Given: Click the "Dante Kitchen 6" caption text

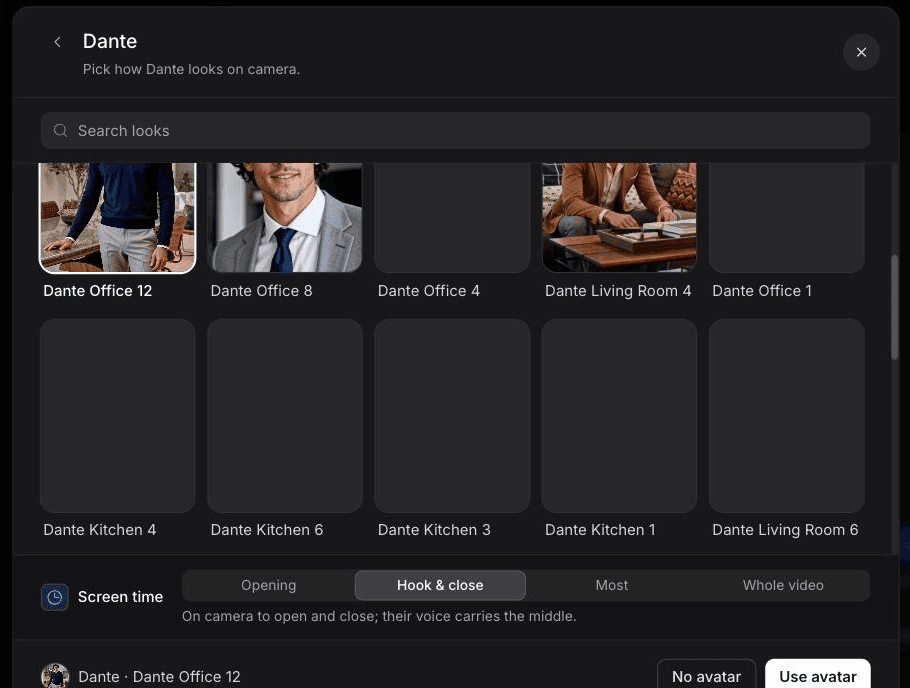Looking at the screenshot, I should point(266,530).
